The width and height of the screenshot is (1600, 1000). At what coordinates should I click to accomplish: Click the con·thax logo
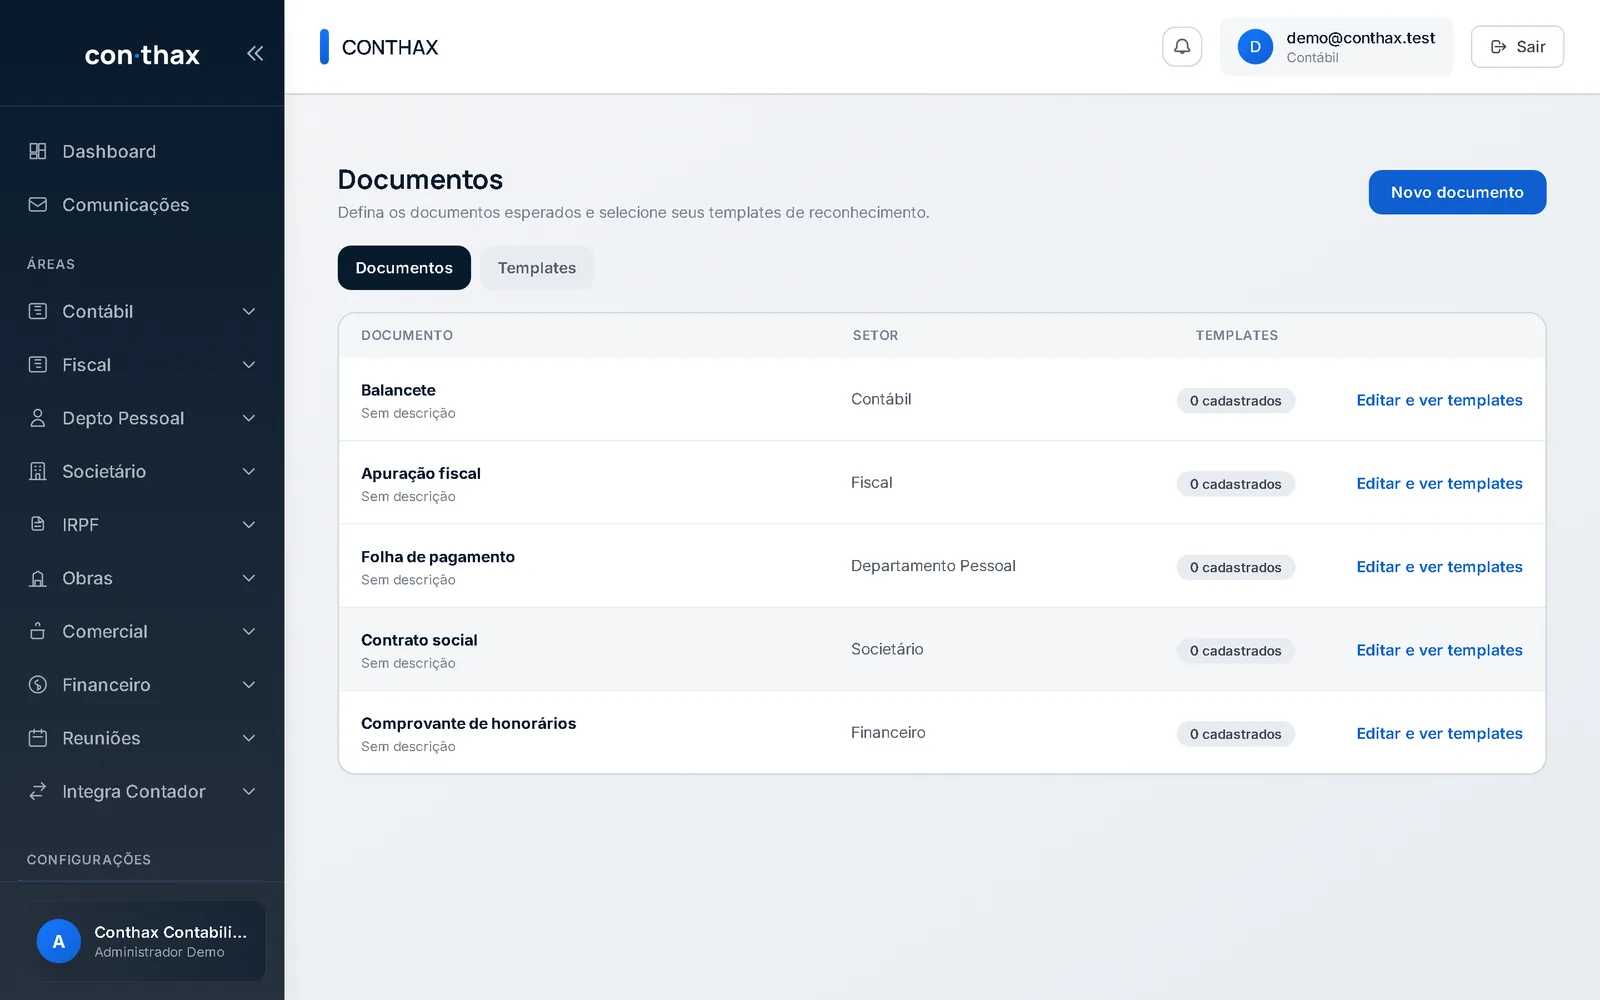pos(142,55)
